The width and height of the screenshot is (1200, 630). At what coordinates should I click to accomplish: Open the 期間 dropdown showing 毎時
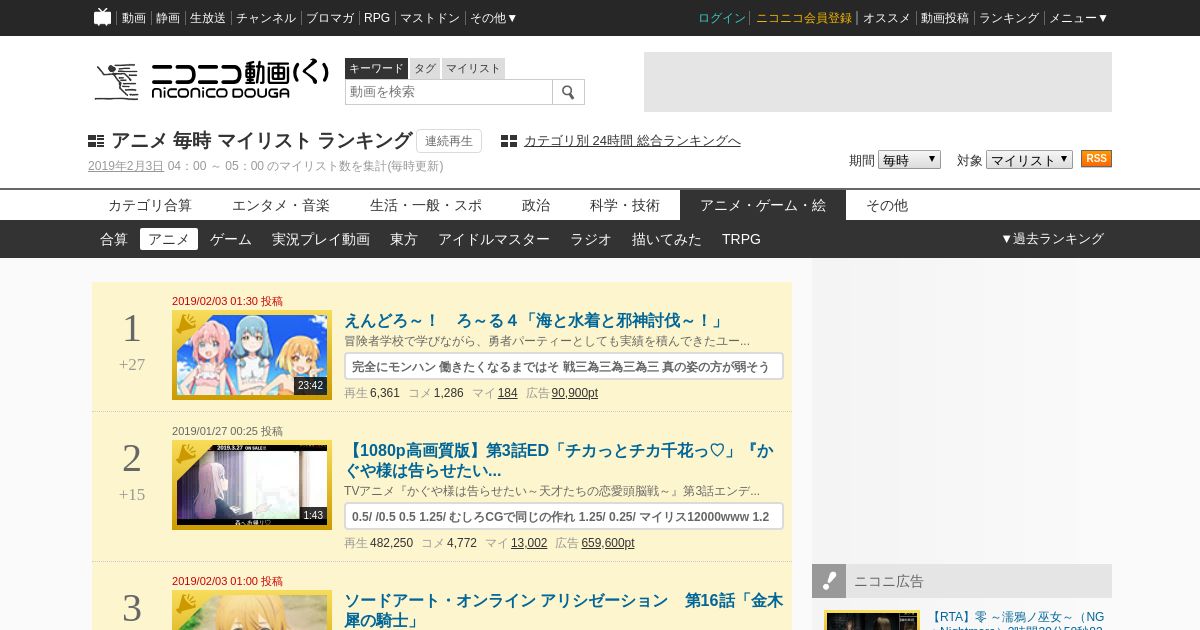[909, 160]
